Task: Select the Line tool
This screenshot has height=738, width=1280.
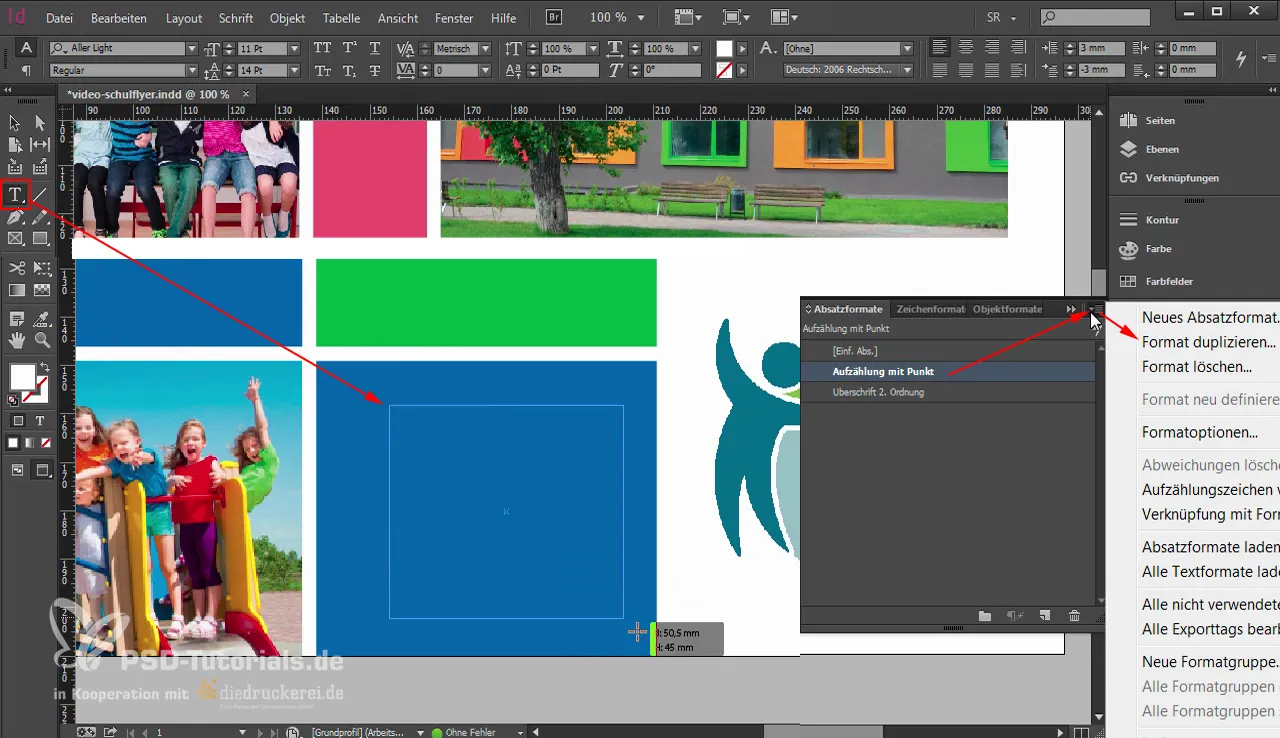Action: tap(41, 194)
